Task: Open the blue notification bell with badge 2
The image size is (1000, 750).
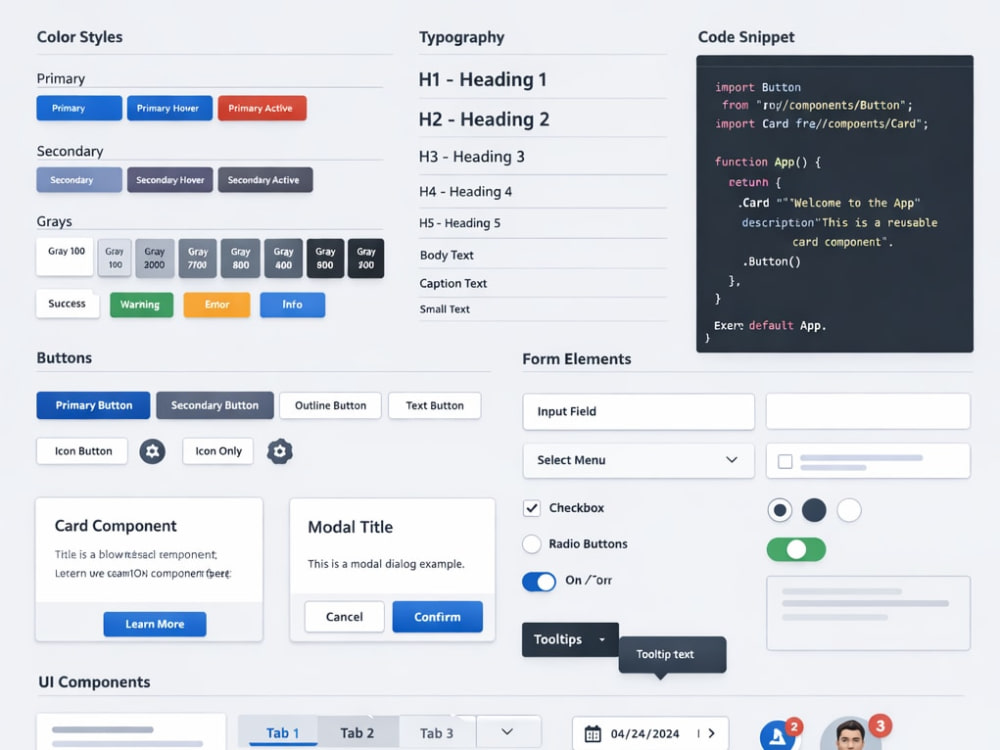Action: 777,736
